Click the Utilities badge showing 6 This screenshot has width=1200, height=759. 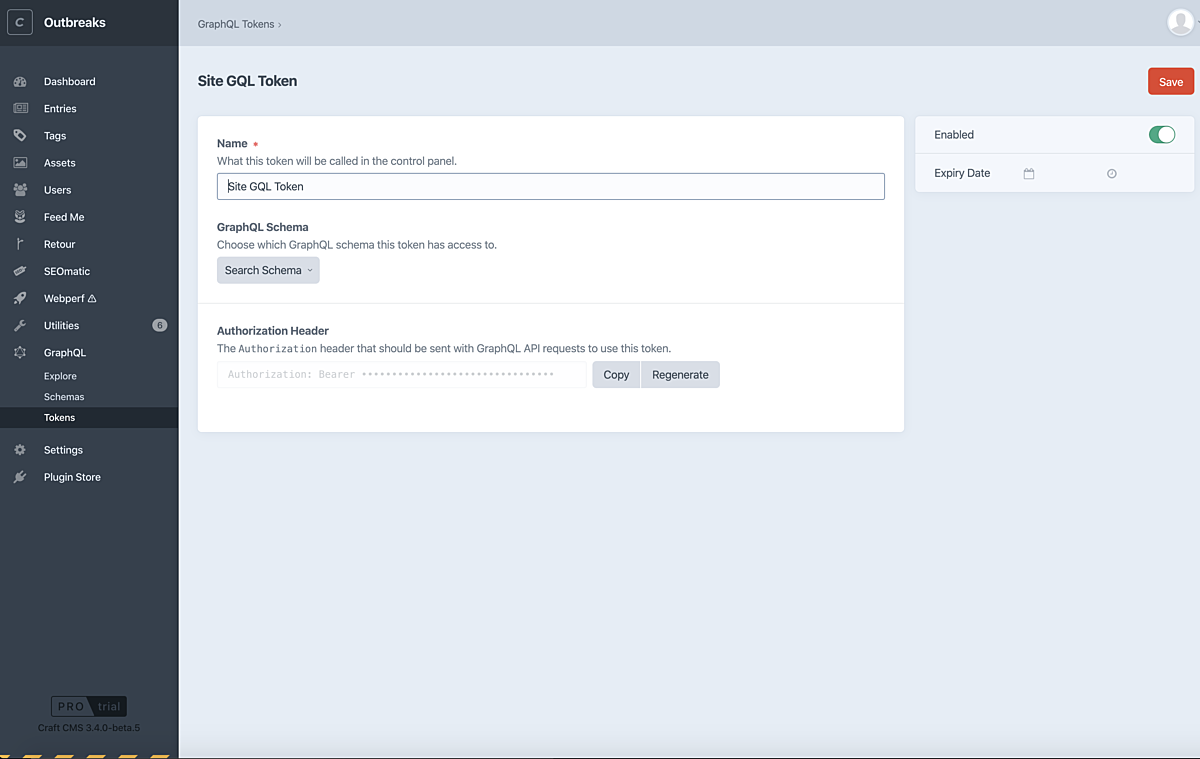[x=159, y=325]
